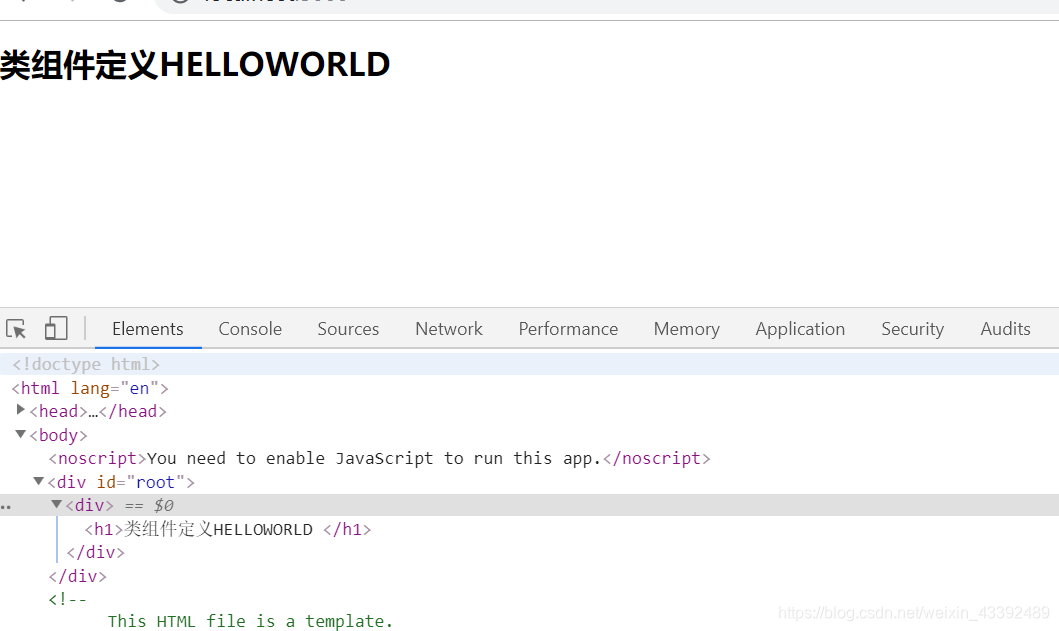Switch to the Elements tab
This screenshot has width=1059, height=631.
148,329
